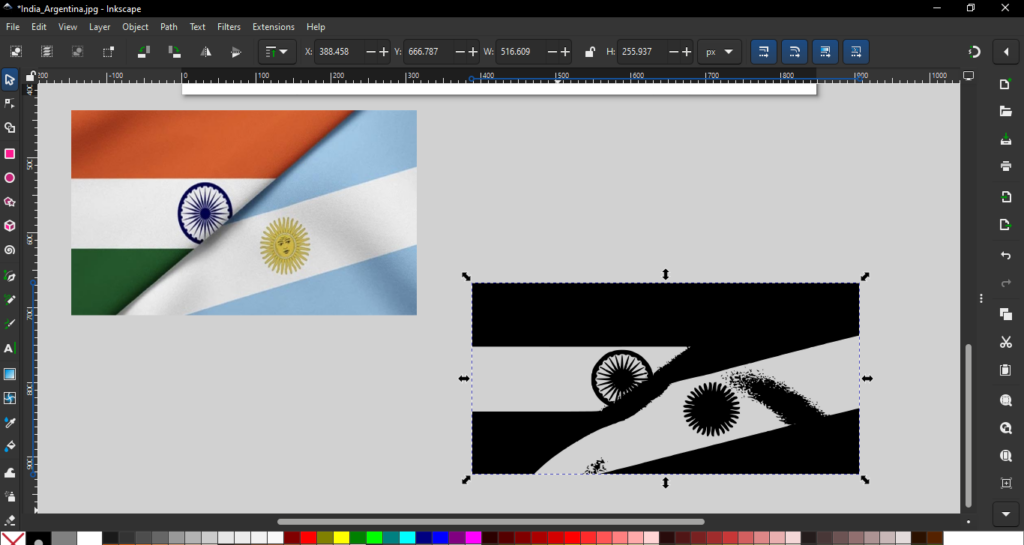Screen dimensions: 1024x545
Task: Toggle move patterns with object
Action: click(856, 52)
